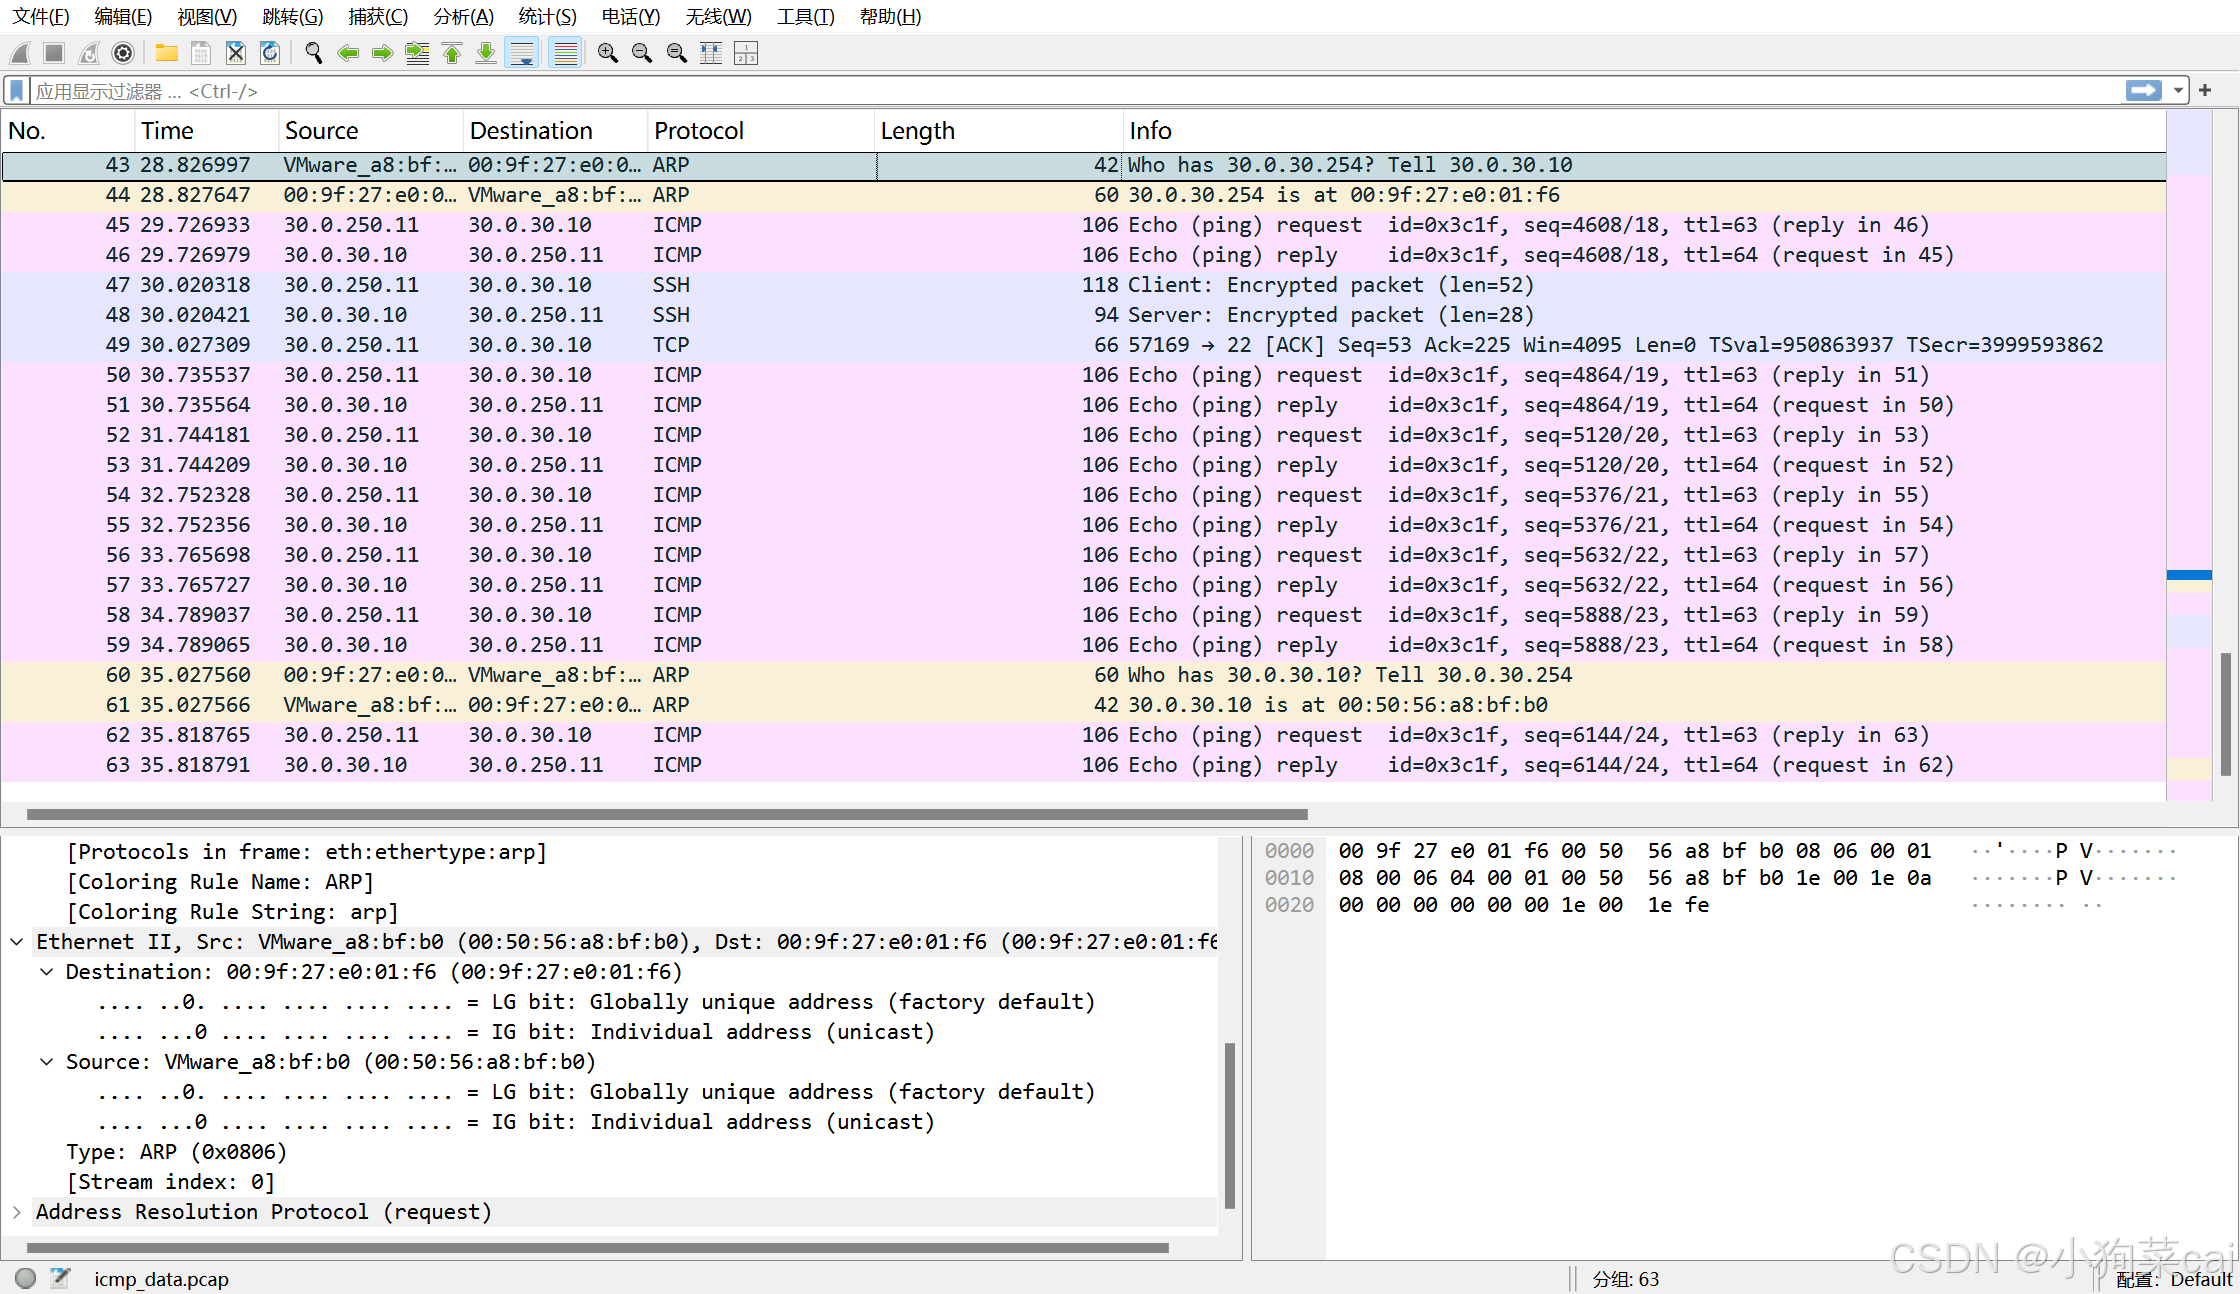This screenshot has height=1294, width=2240.
Task: Click the resize columns icon
Action: click(x=711, y=53)
